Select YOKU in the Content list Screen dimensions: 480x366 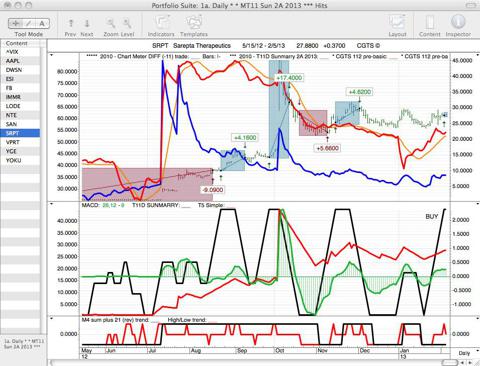(20, 160)
